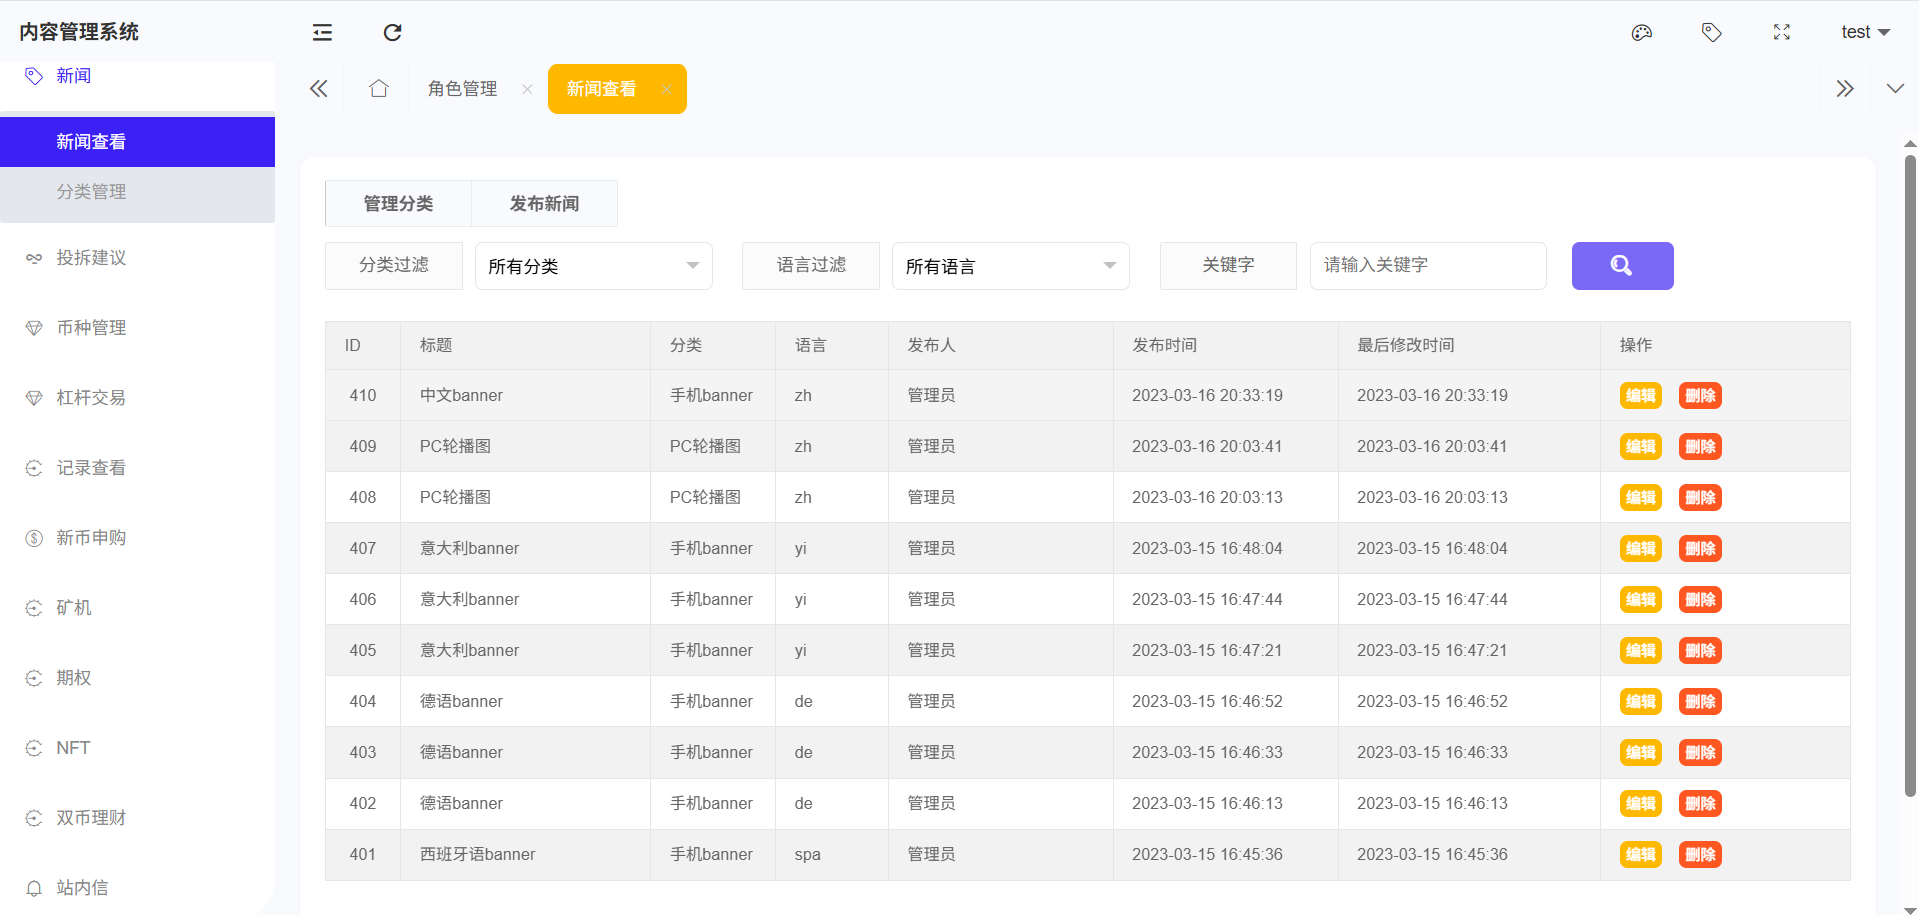Click the 发布新闻 button
The height and width of the screenshot is (915, 1919).
click(544, 204)
